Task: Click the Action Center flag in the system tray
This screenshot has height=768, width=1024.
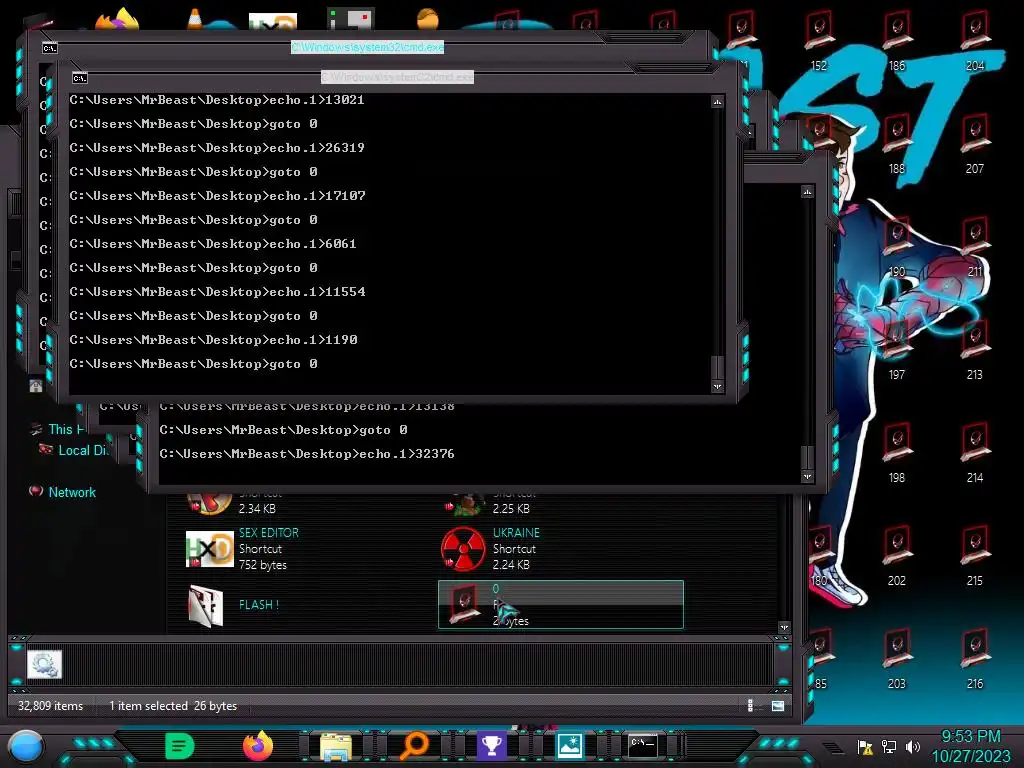Action: click(865, 746)
